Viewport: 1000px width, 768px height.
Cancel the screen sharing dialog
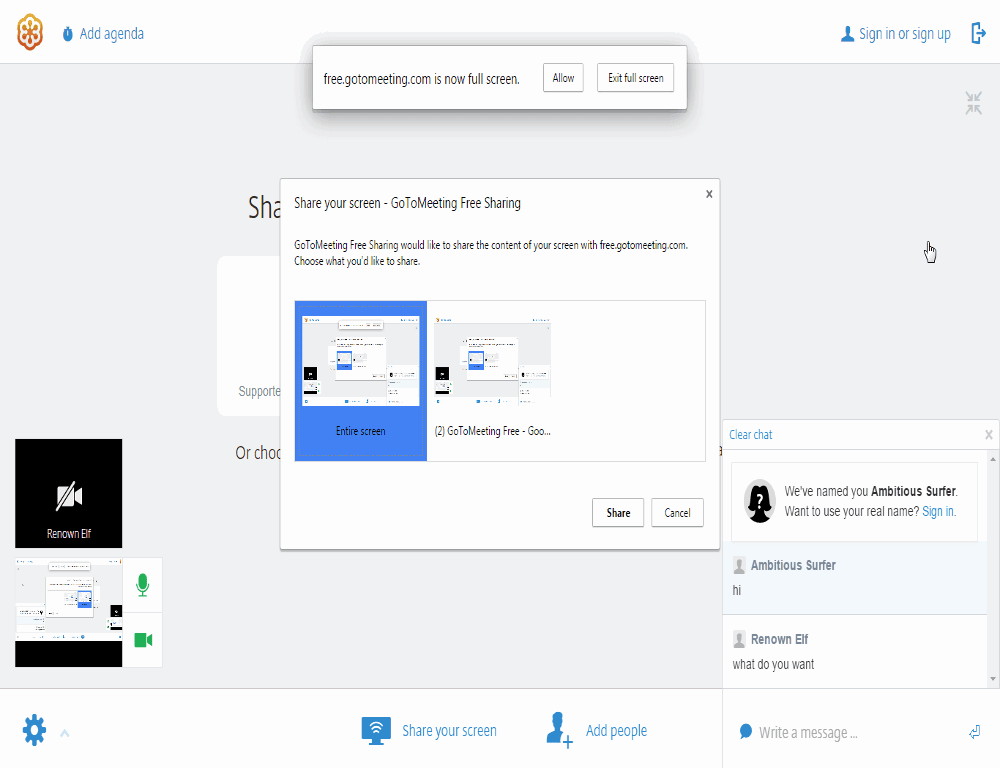677,513
